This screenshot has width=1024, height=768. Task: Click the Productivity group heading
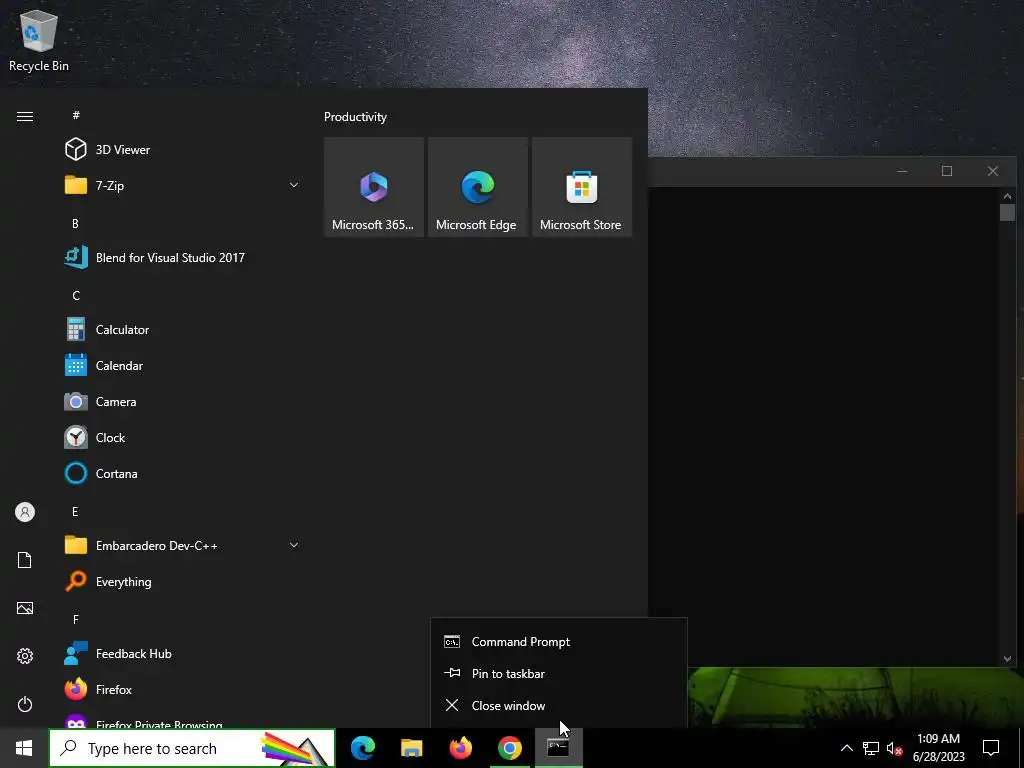coord(355,117)
